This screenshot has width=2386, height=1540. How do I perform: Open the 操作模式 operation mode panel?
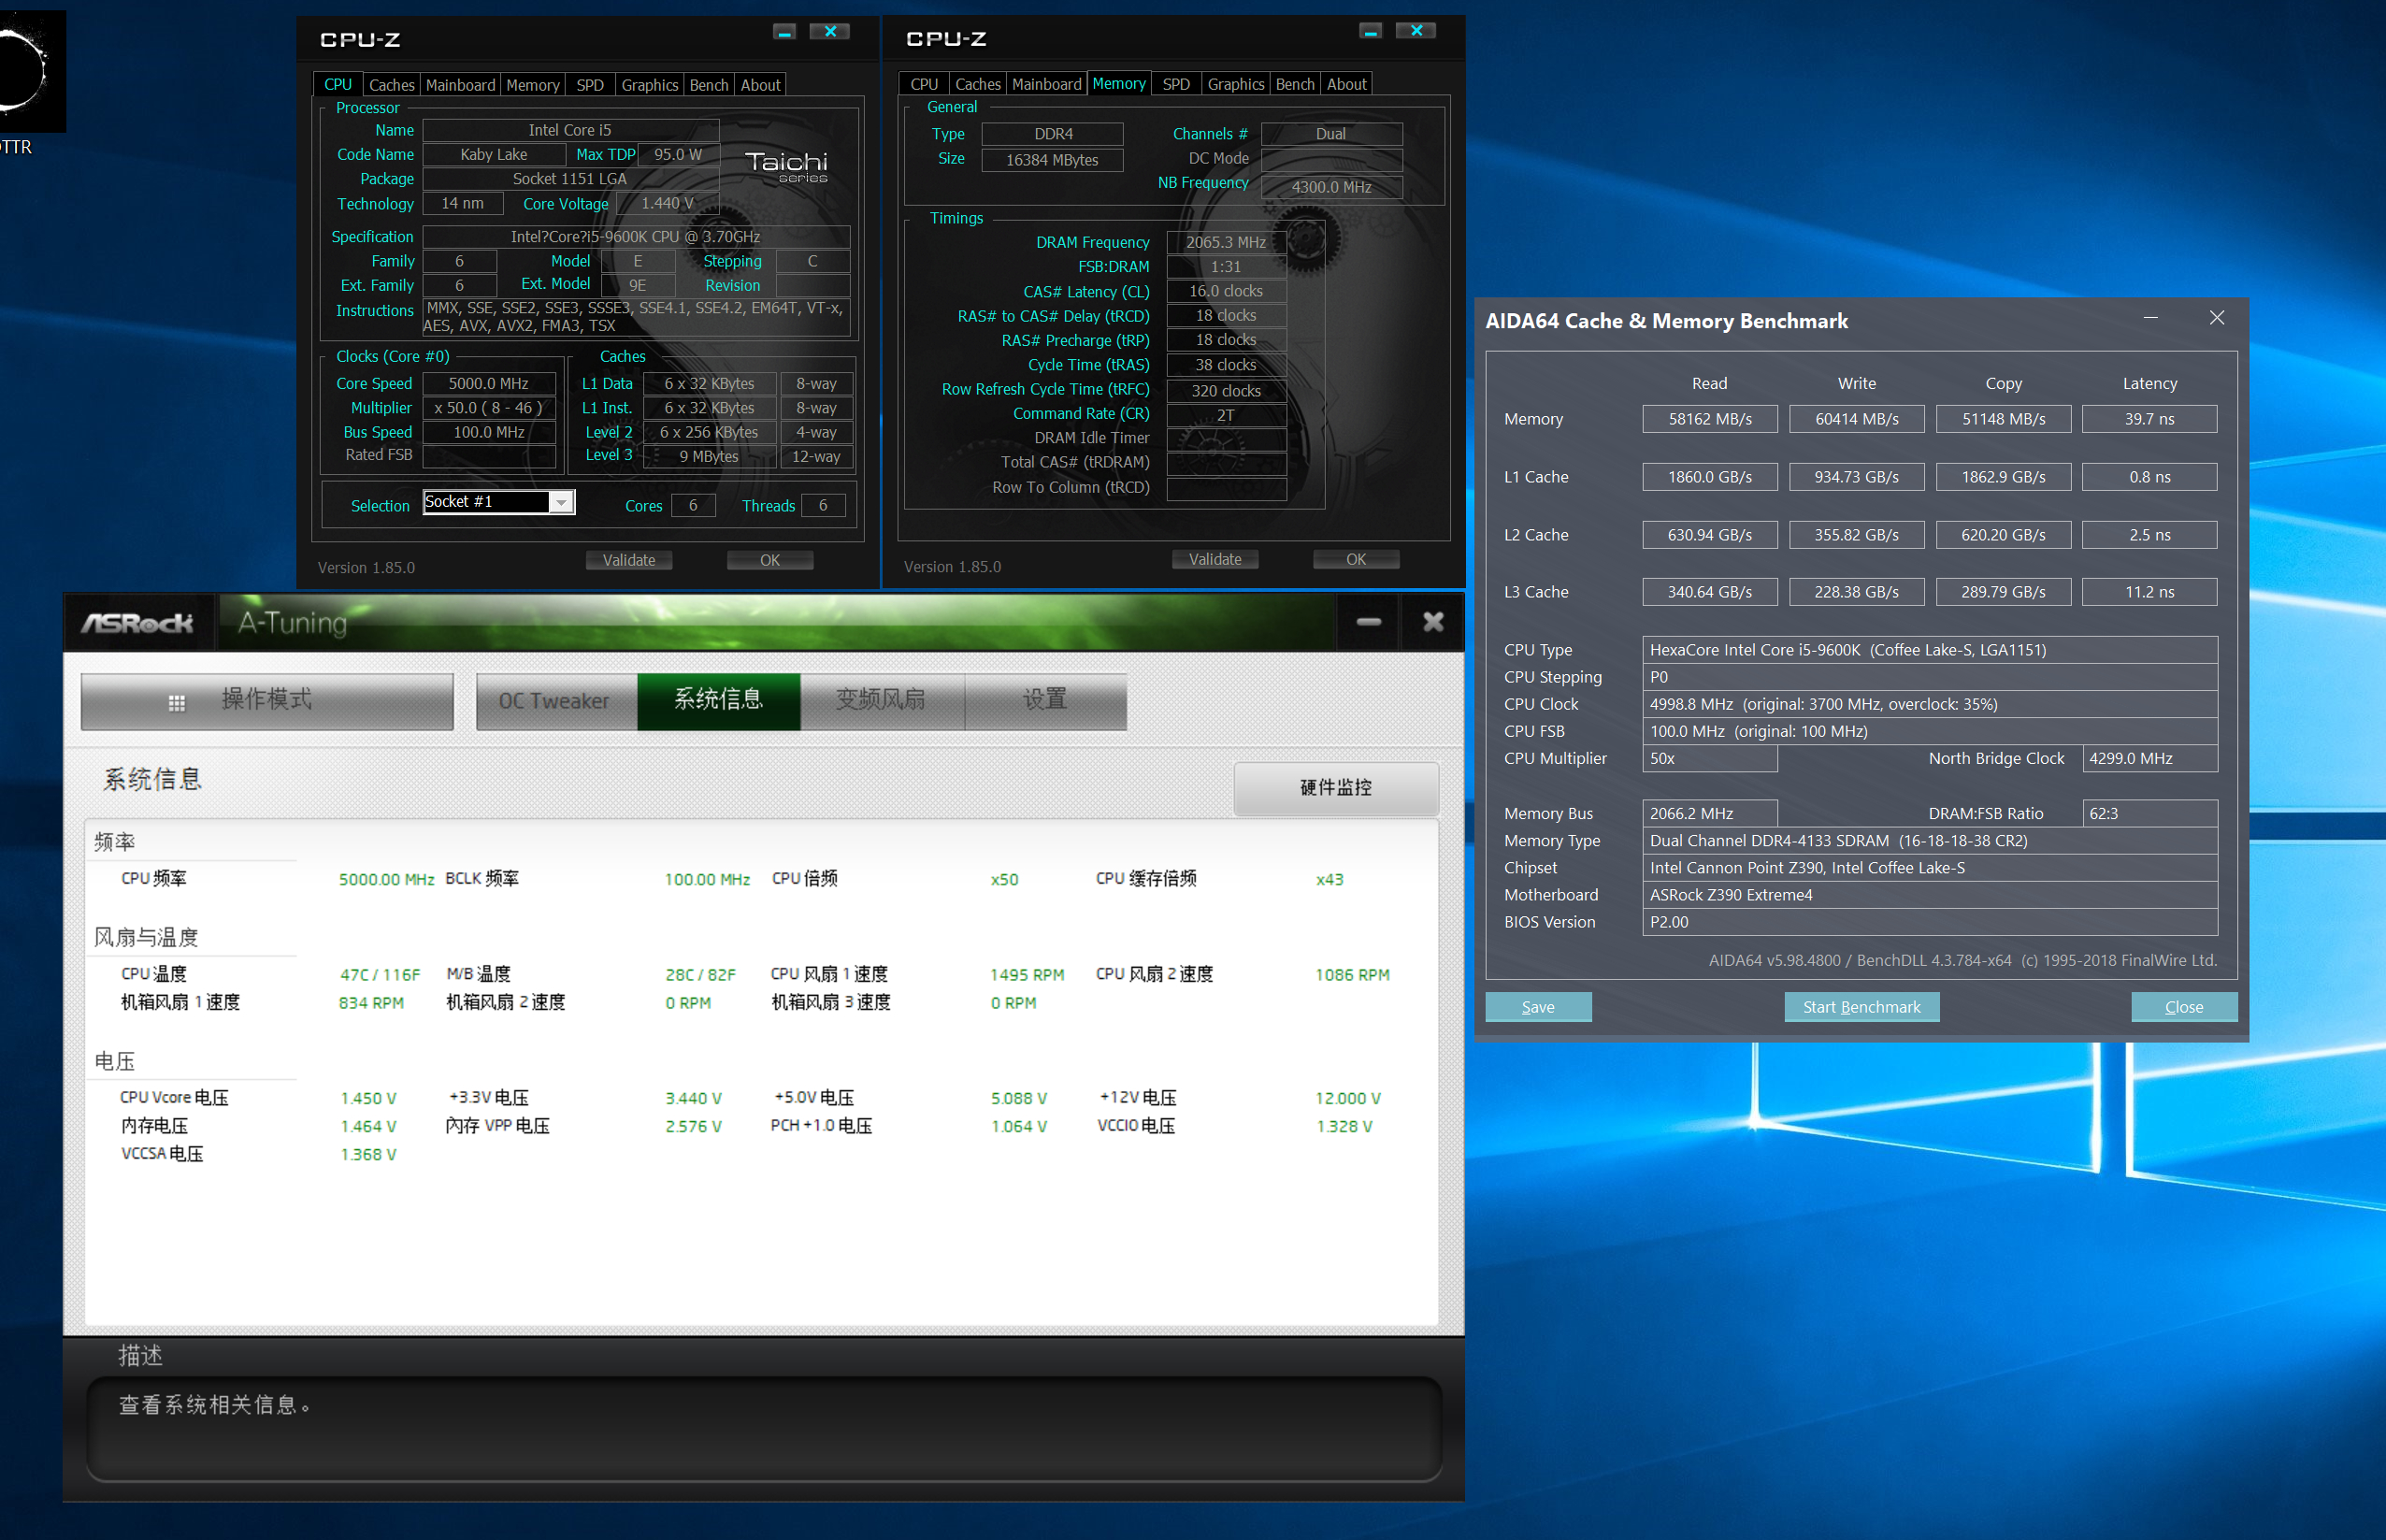click(x=267, y=701)
